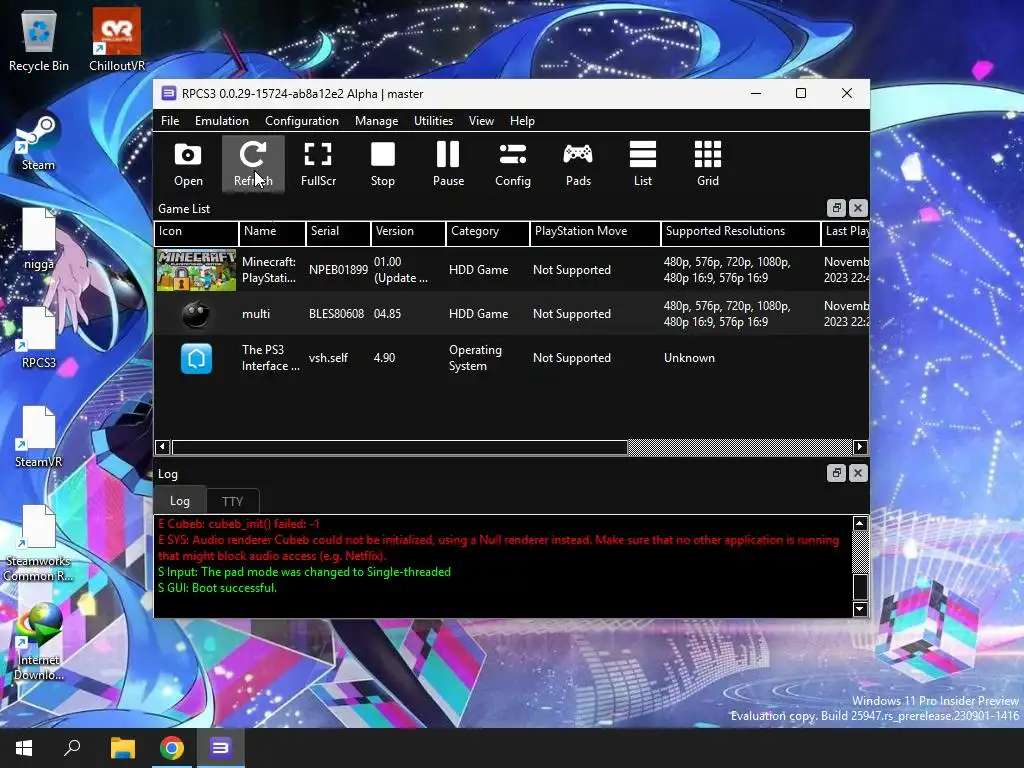Switch to List view
1024x768 pixels.
(643, 164)
